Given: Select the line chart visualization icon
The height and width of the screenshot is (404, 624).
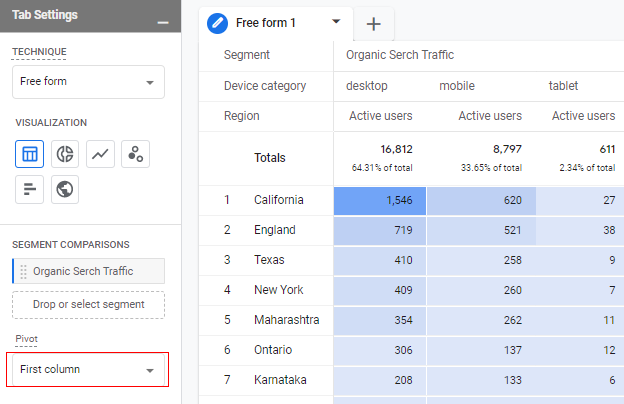Looking at the screenshot, I should 100,154.
